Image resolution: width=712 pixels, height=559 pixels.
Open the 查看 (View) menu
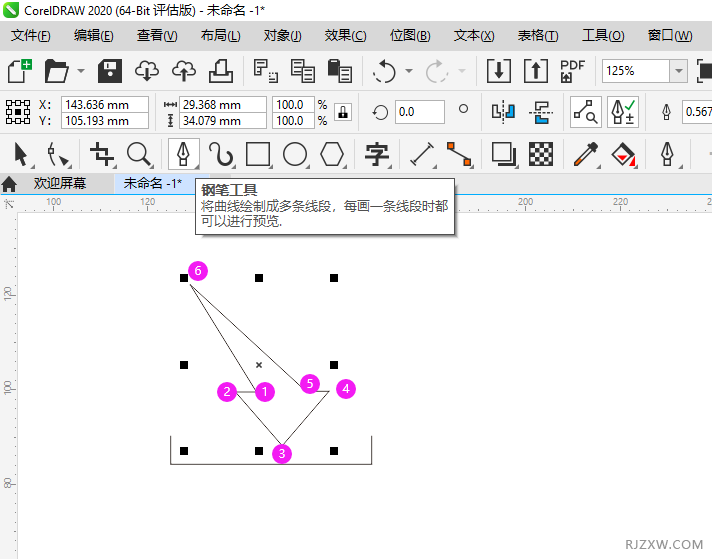[157, 35]
